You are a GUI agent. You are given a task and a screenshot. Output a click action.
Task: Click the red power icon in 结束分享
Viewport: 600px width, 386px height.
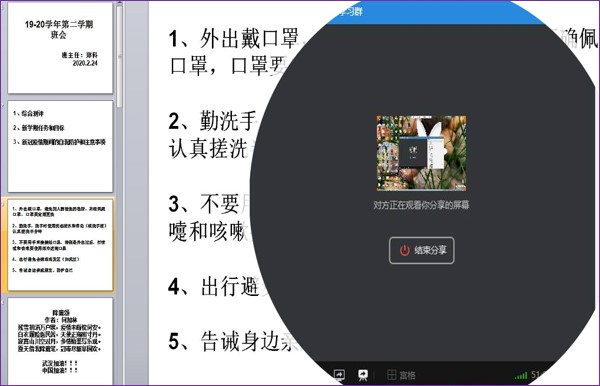point(405,251)
